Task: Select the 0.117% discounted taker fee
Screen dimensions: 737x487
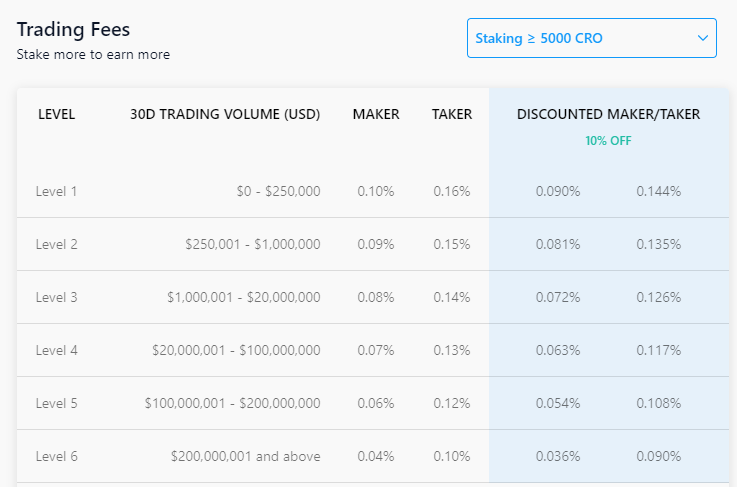Action: [658, 350]
